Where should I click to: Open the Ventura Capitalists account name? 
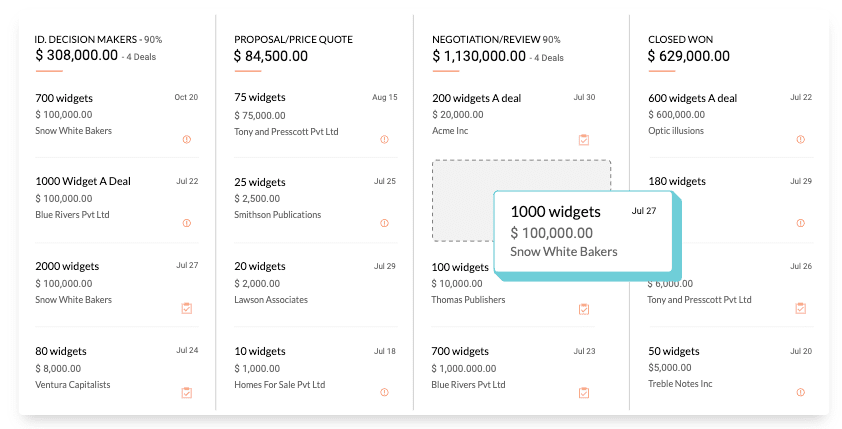[x=73, y=384]
